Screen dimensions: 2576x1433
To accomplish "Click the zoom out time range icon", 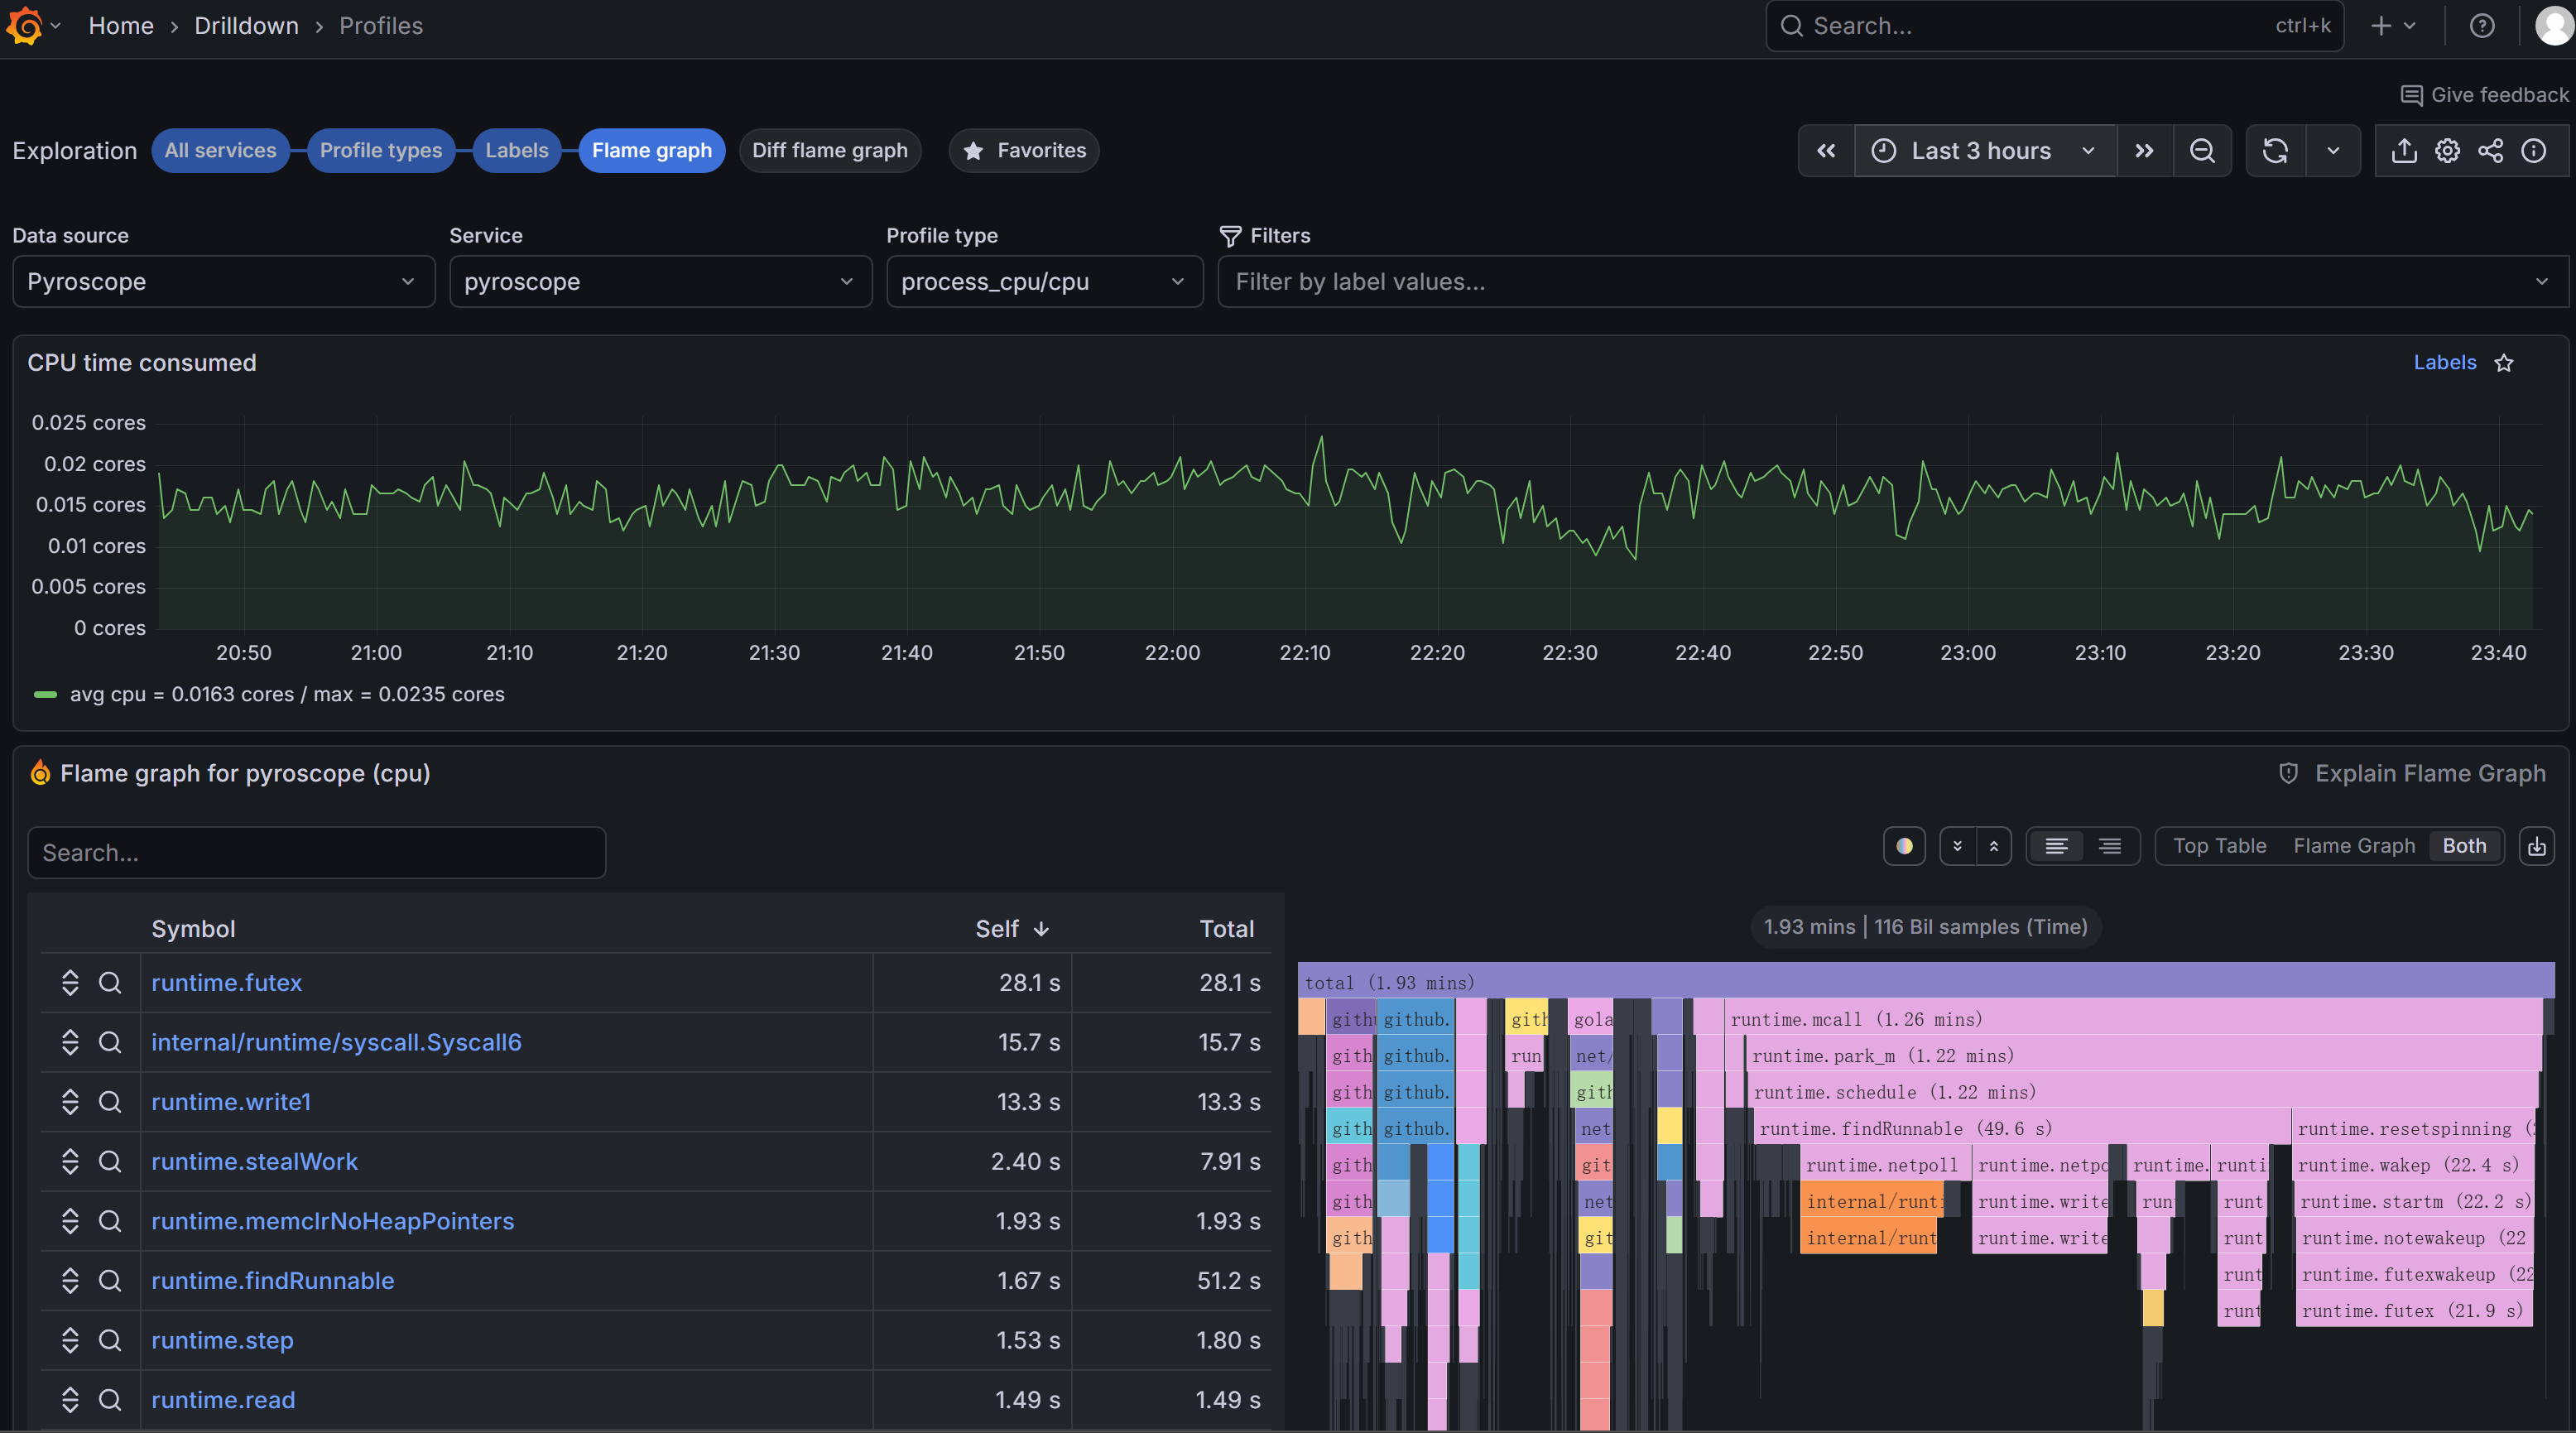I will [x=2201, y=151].
